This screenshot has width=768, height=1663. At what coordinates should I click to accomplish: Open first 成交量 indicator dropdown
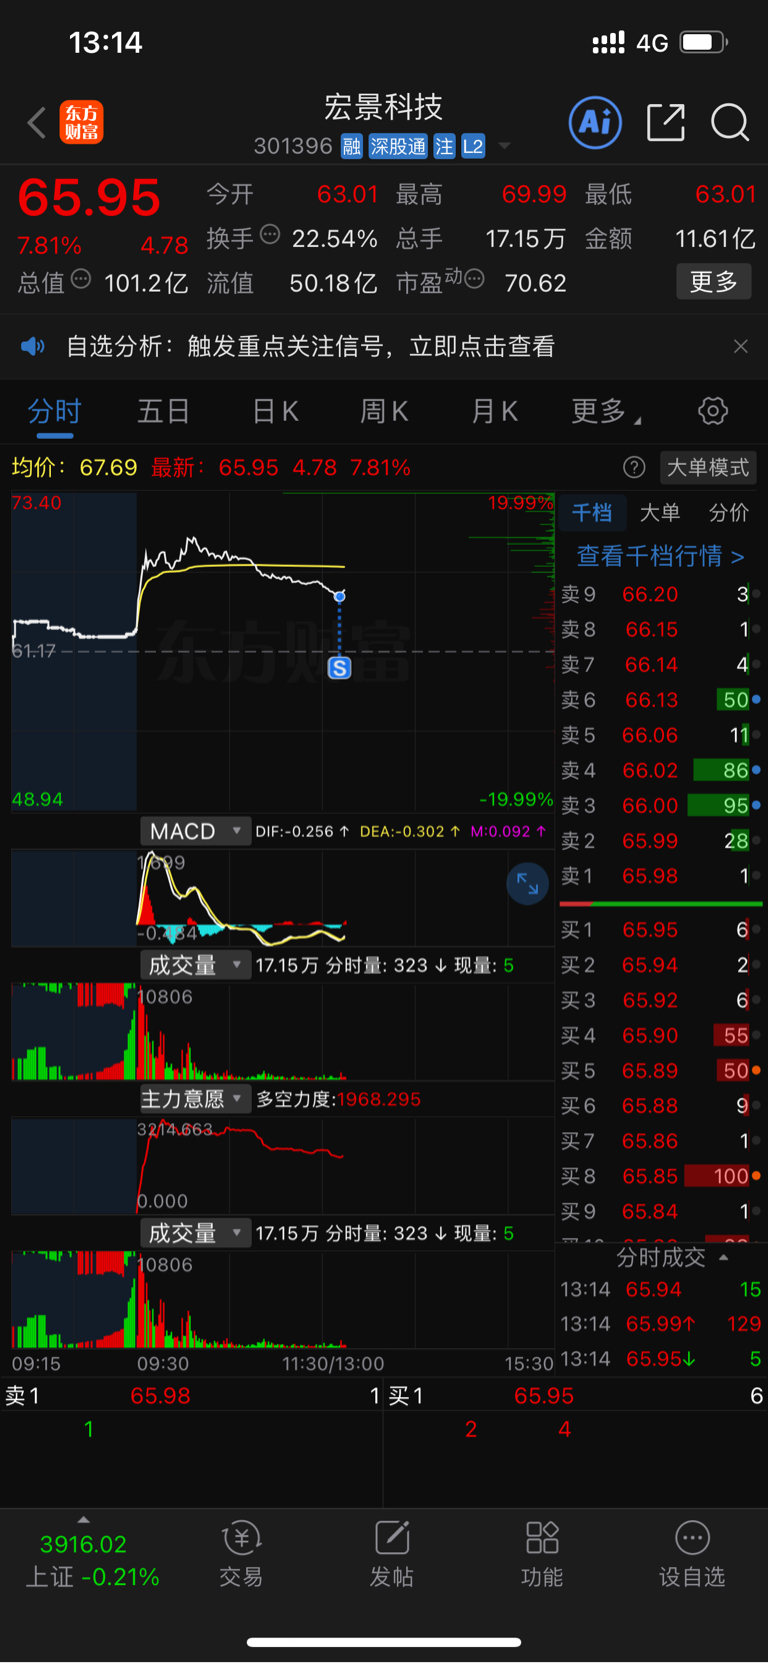195,965
